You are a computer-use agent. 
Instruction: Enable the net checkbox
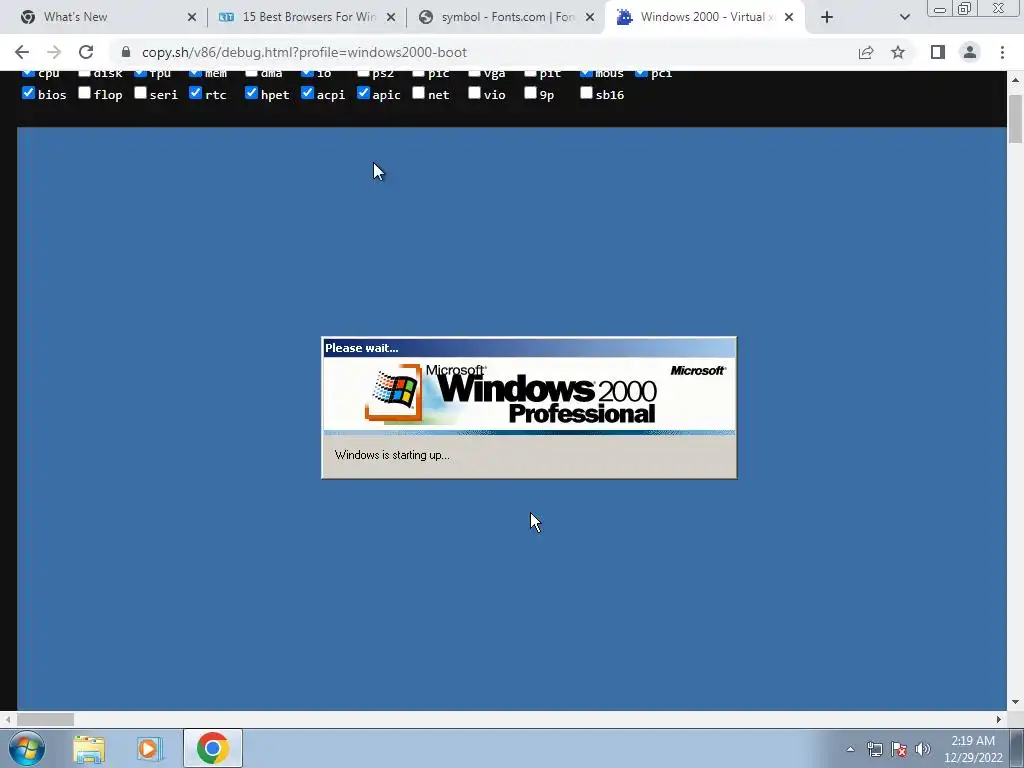click(x=419, y=93)
